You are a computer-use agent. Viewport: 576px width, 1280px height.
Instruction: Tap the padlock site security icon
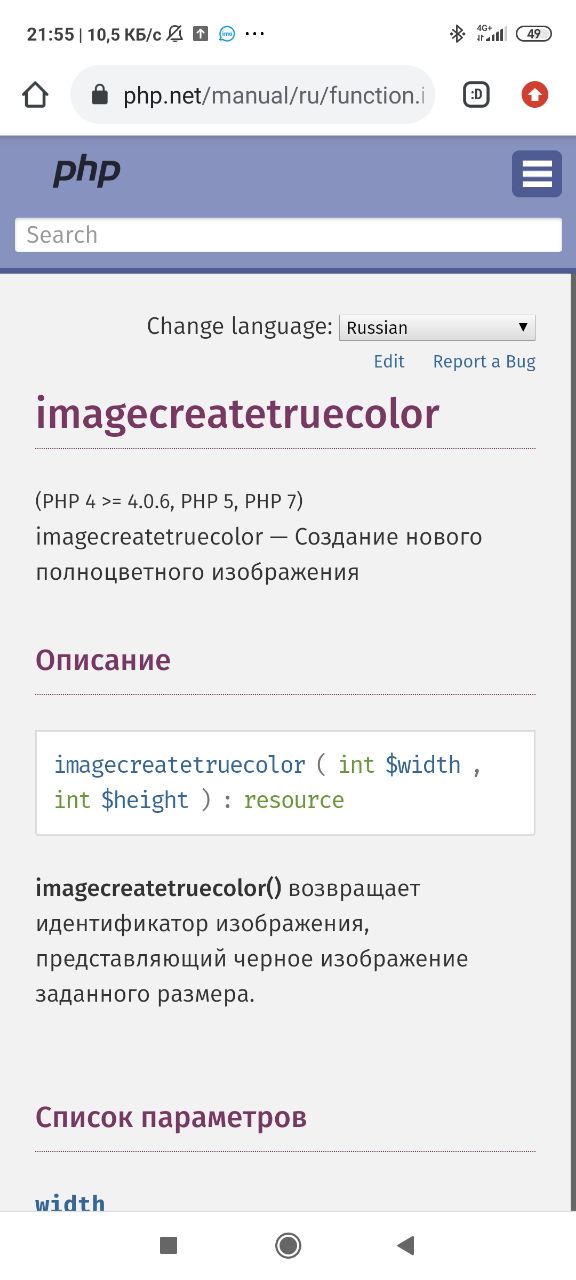click(98, 95)
